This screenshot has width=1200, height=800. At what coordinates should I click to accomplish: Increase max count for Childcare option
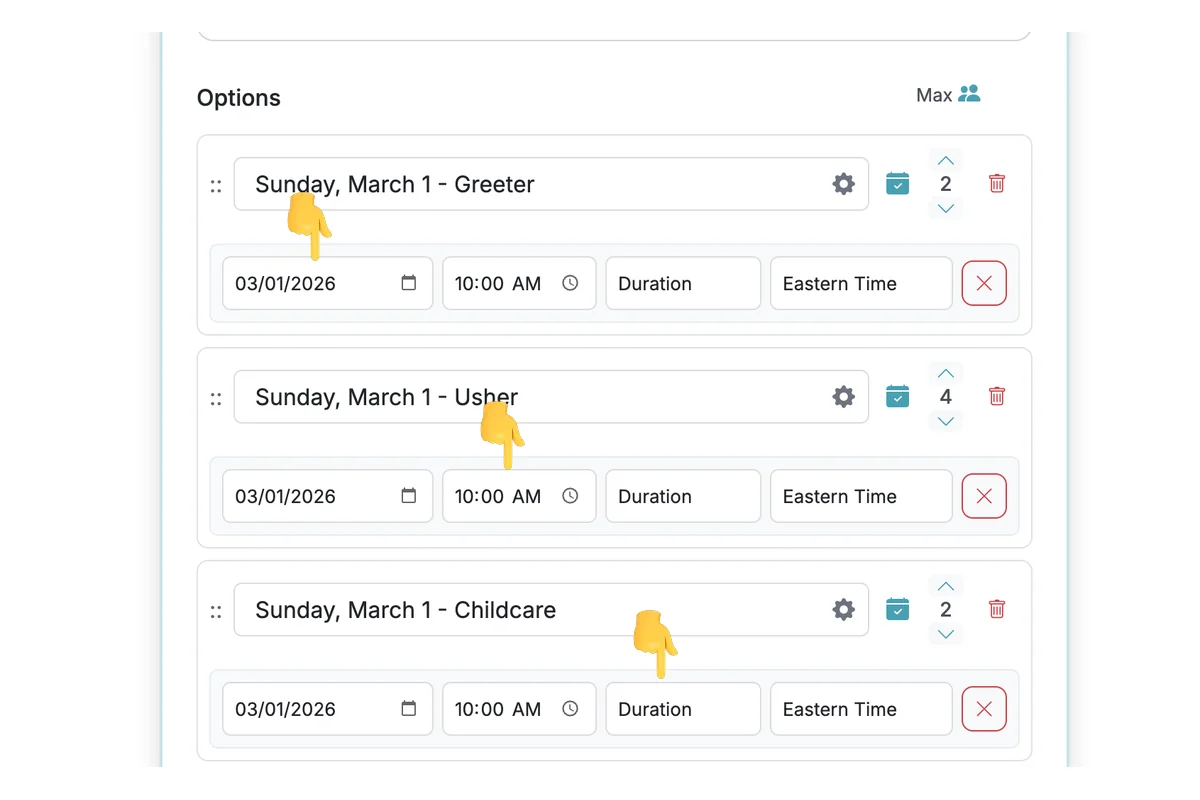tap(946, 586)
